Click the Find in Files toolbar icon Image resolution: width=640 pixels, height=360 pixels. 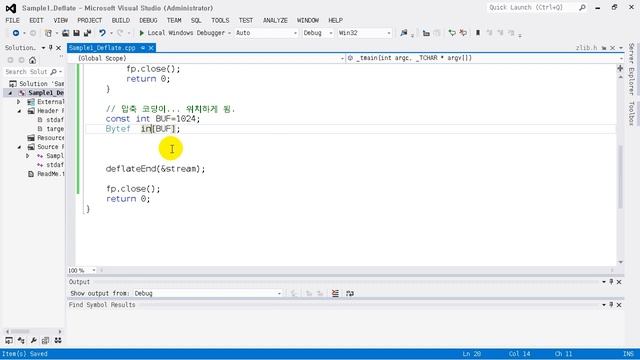pyautogui.click(x=404, y=33)
